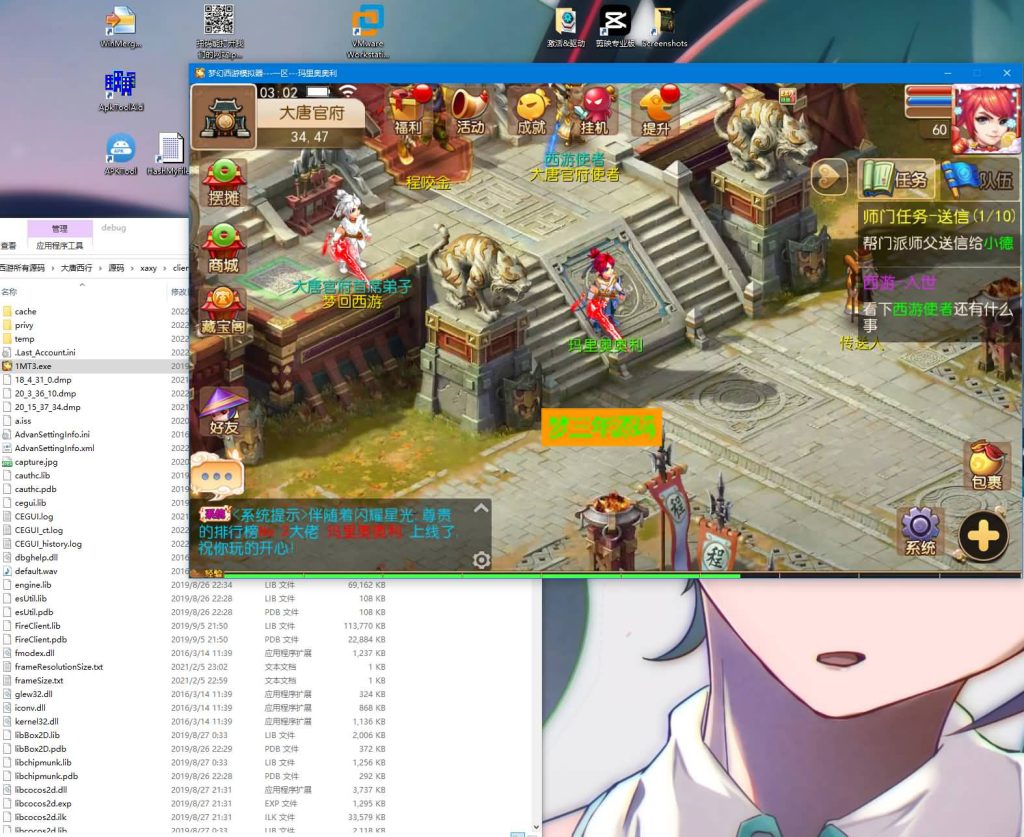Open the 师门任务-送信 quest entry
The image size is (1024, 837).
pyautogui.click(x=938, y=216)
